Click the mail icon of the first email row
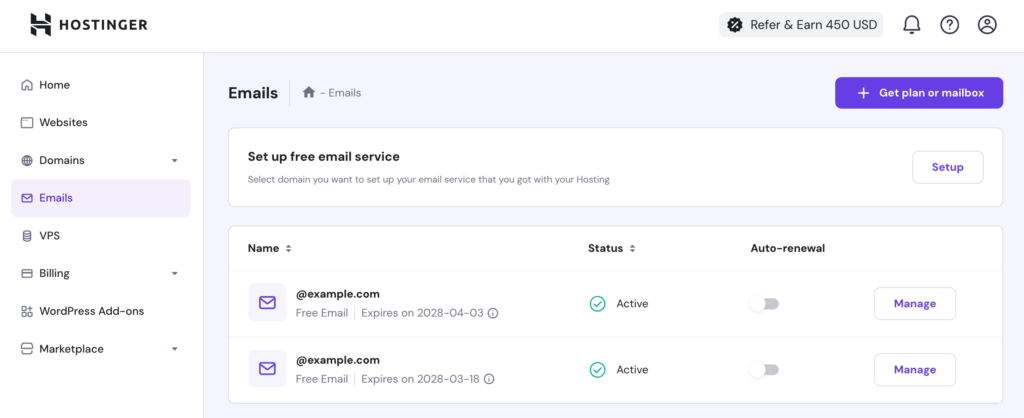 tap(267, 303)
